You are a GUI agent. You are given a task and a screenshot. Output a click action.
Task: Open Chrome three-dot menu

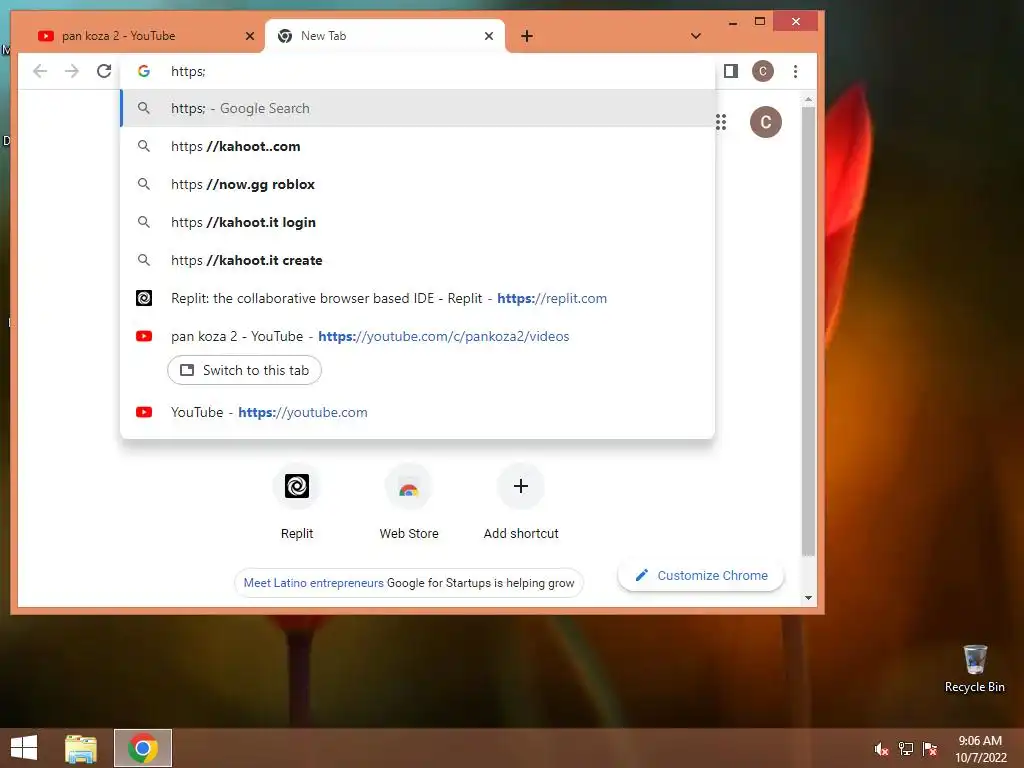click(x=795, y=71)
